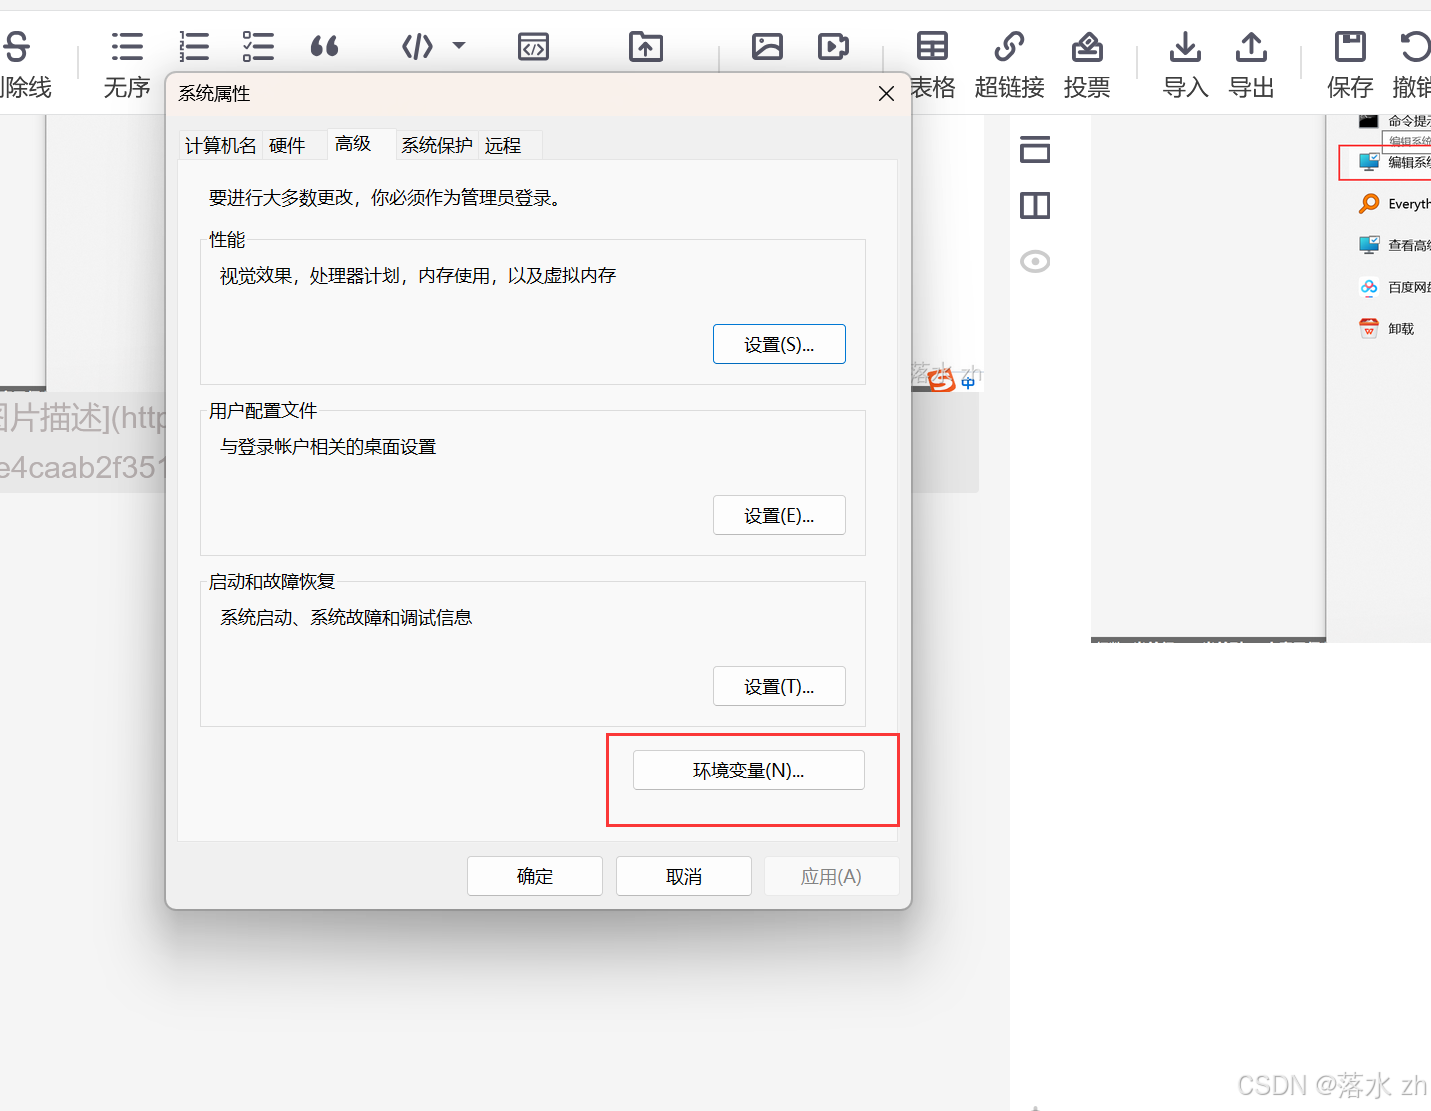The height and width of the screenshot is (1111, 1431).
Task: Toggle the preview eye icon
Action: point(1035,262)
